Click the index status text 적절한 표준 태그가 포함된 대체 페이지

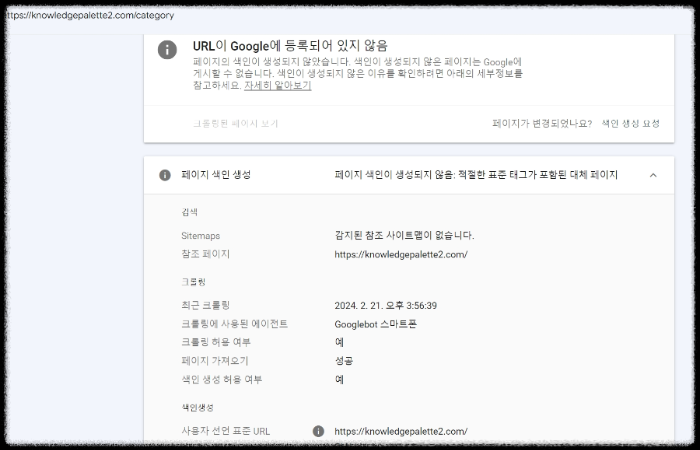[538, 175]
